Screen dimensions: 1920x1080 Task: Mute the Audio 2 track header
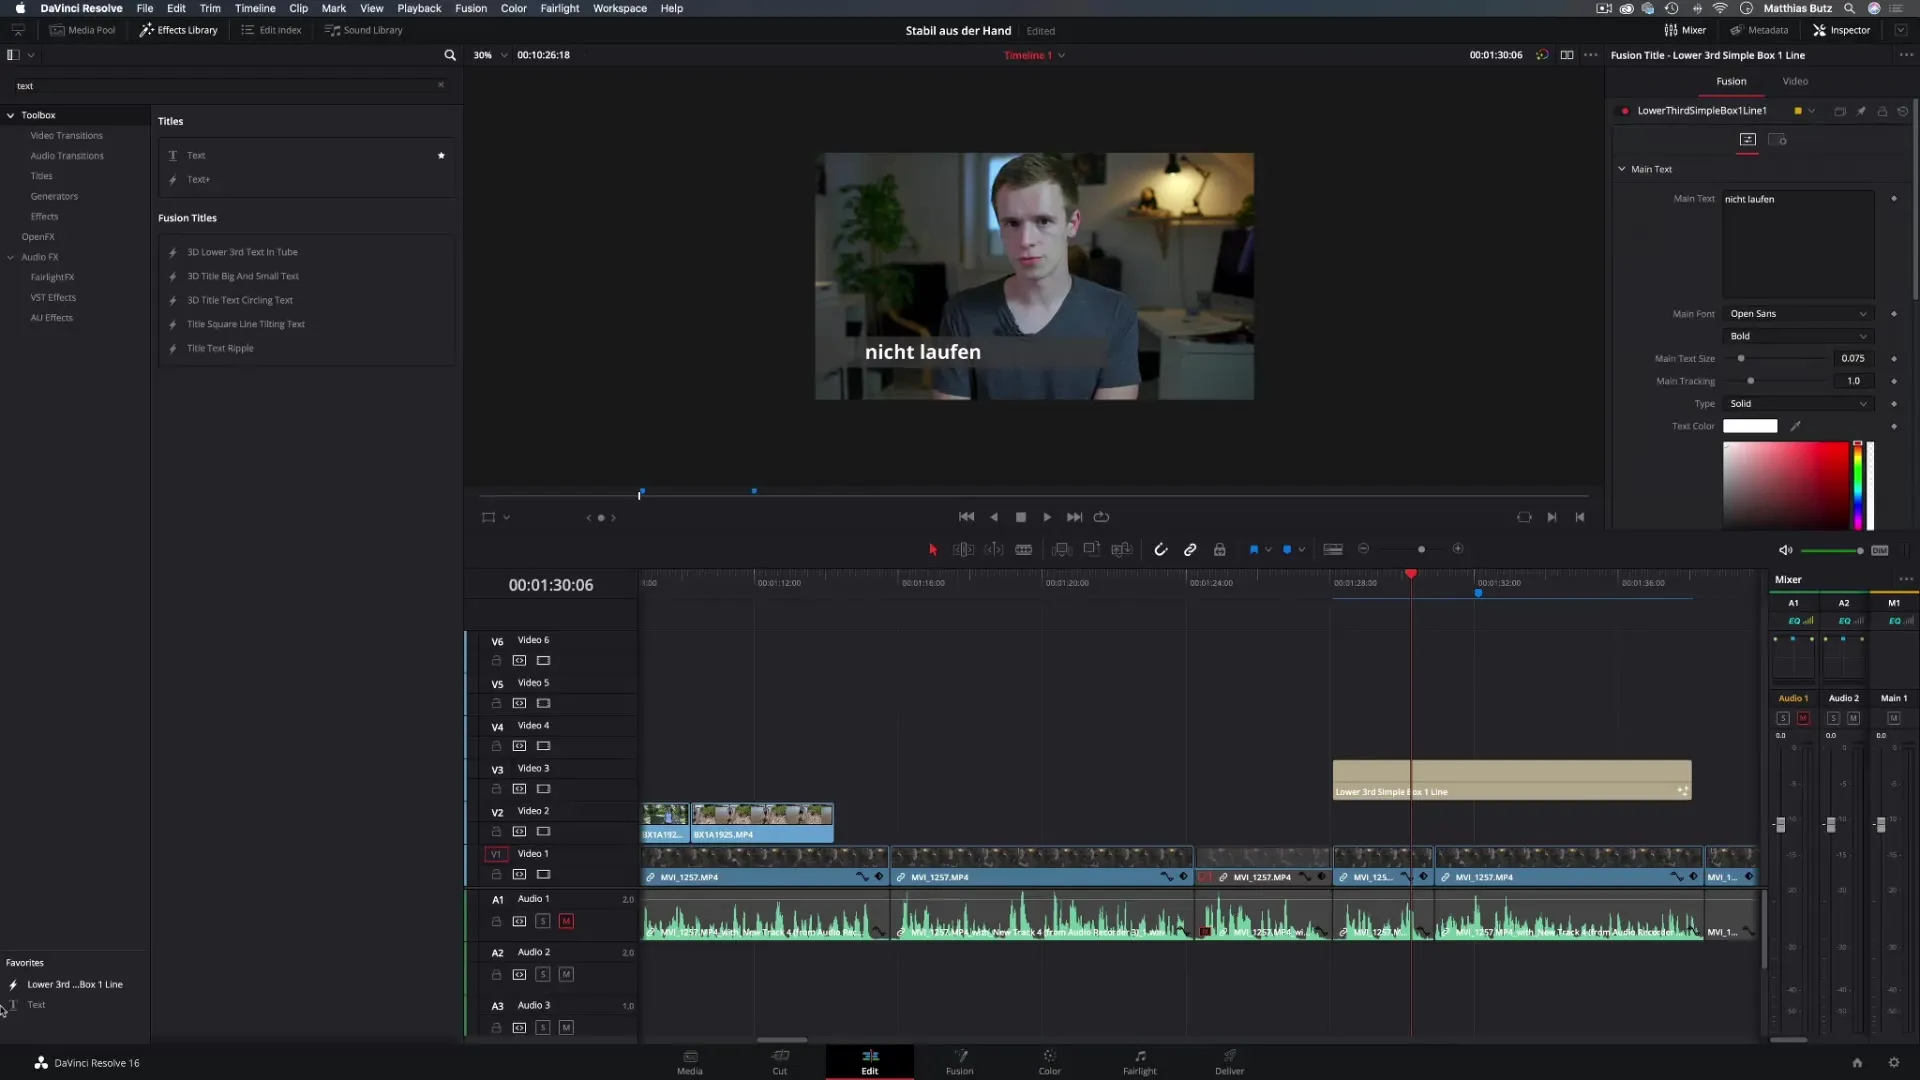(x=566, y=974)
